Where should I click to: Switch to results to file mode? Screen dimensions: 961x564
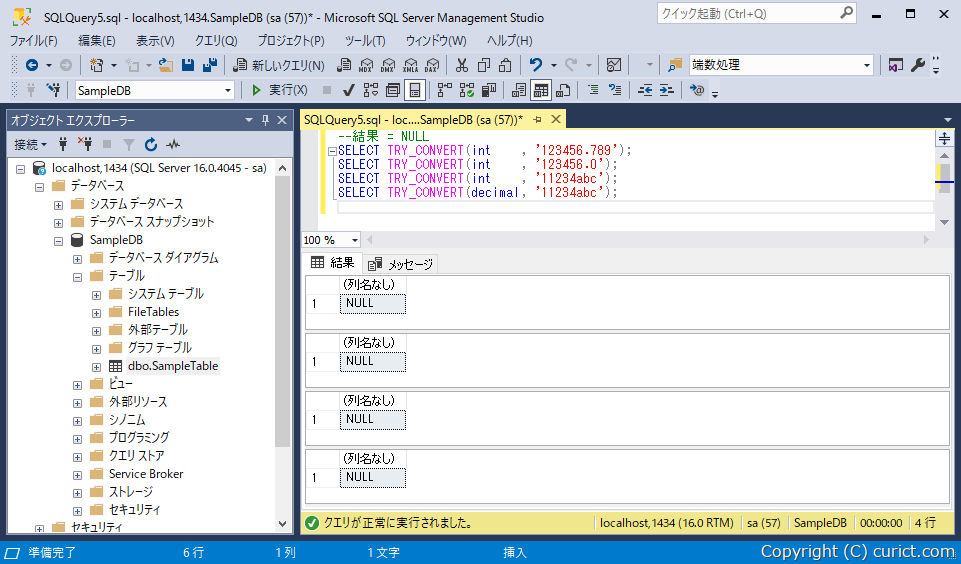point(563,91)
